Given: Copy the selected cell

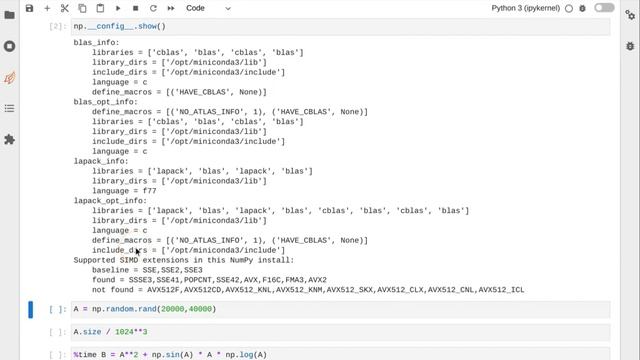Looking at the screenshot, I should 82,8.
